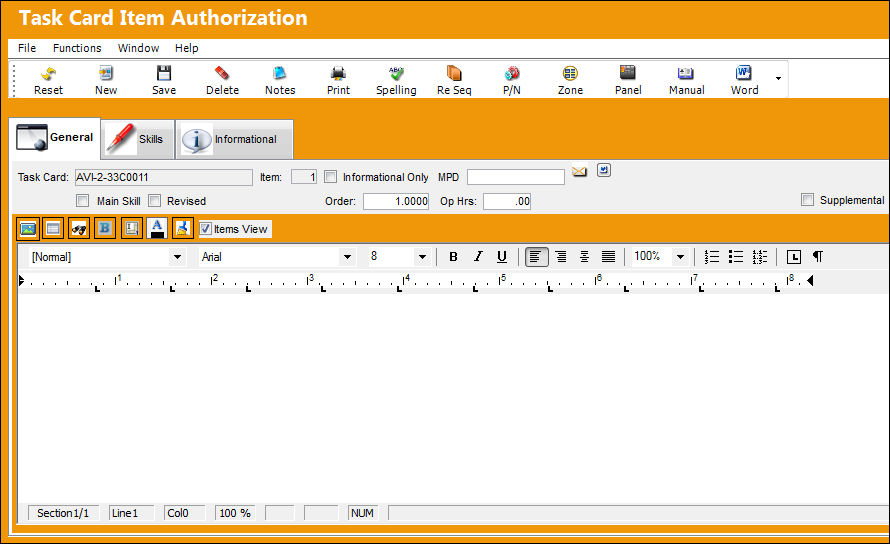Open the Help menu

187,48
